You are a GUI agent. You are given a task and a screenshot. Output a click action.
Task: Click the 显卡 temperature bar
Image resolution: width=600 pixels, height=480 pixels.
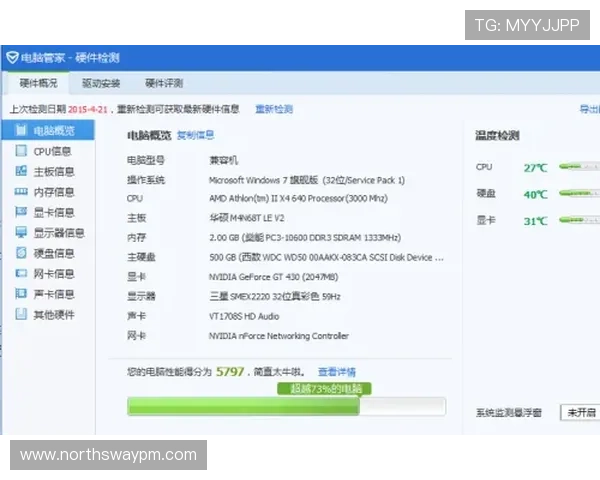[579, 220]
